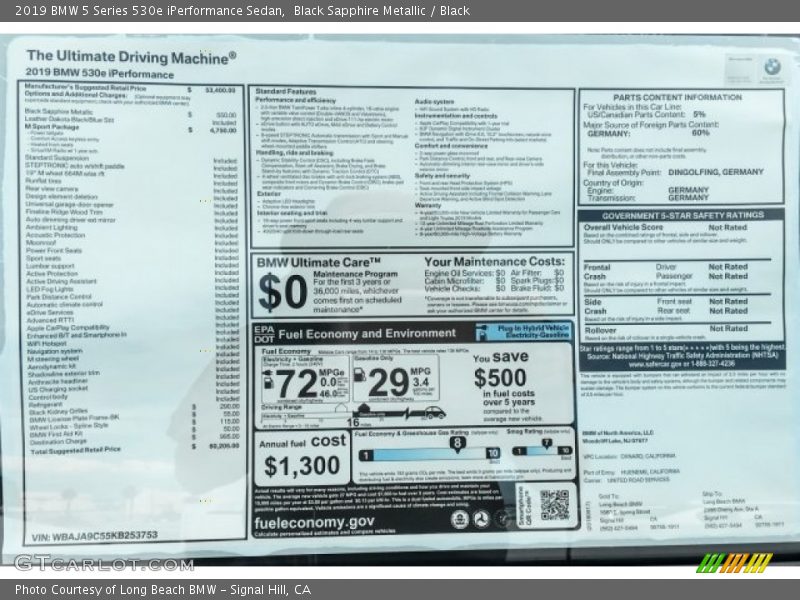
Task: Click the 'Manufacturer's Suggested Retail Price' line
Action: click(x=130, y=89)
